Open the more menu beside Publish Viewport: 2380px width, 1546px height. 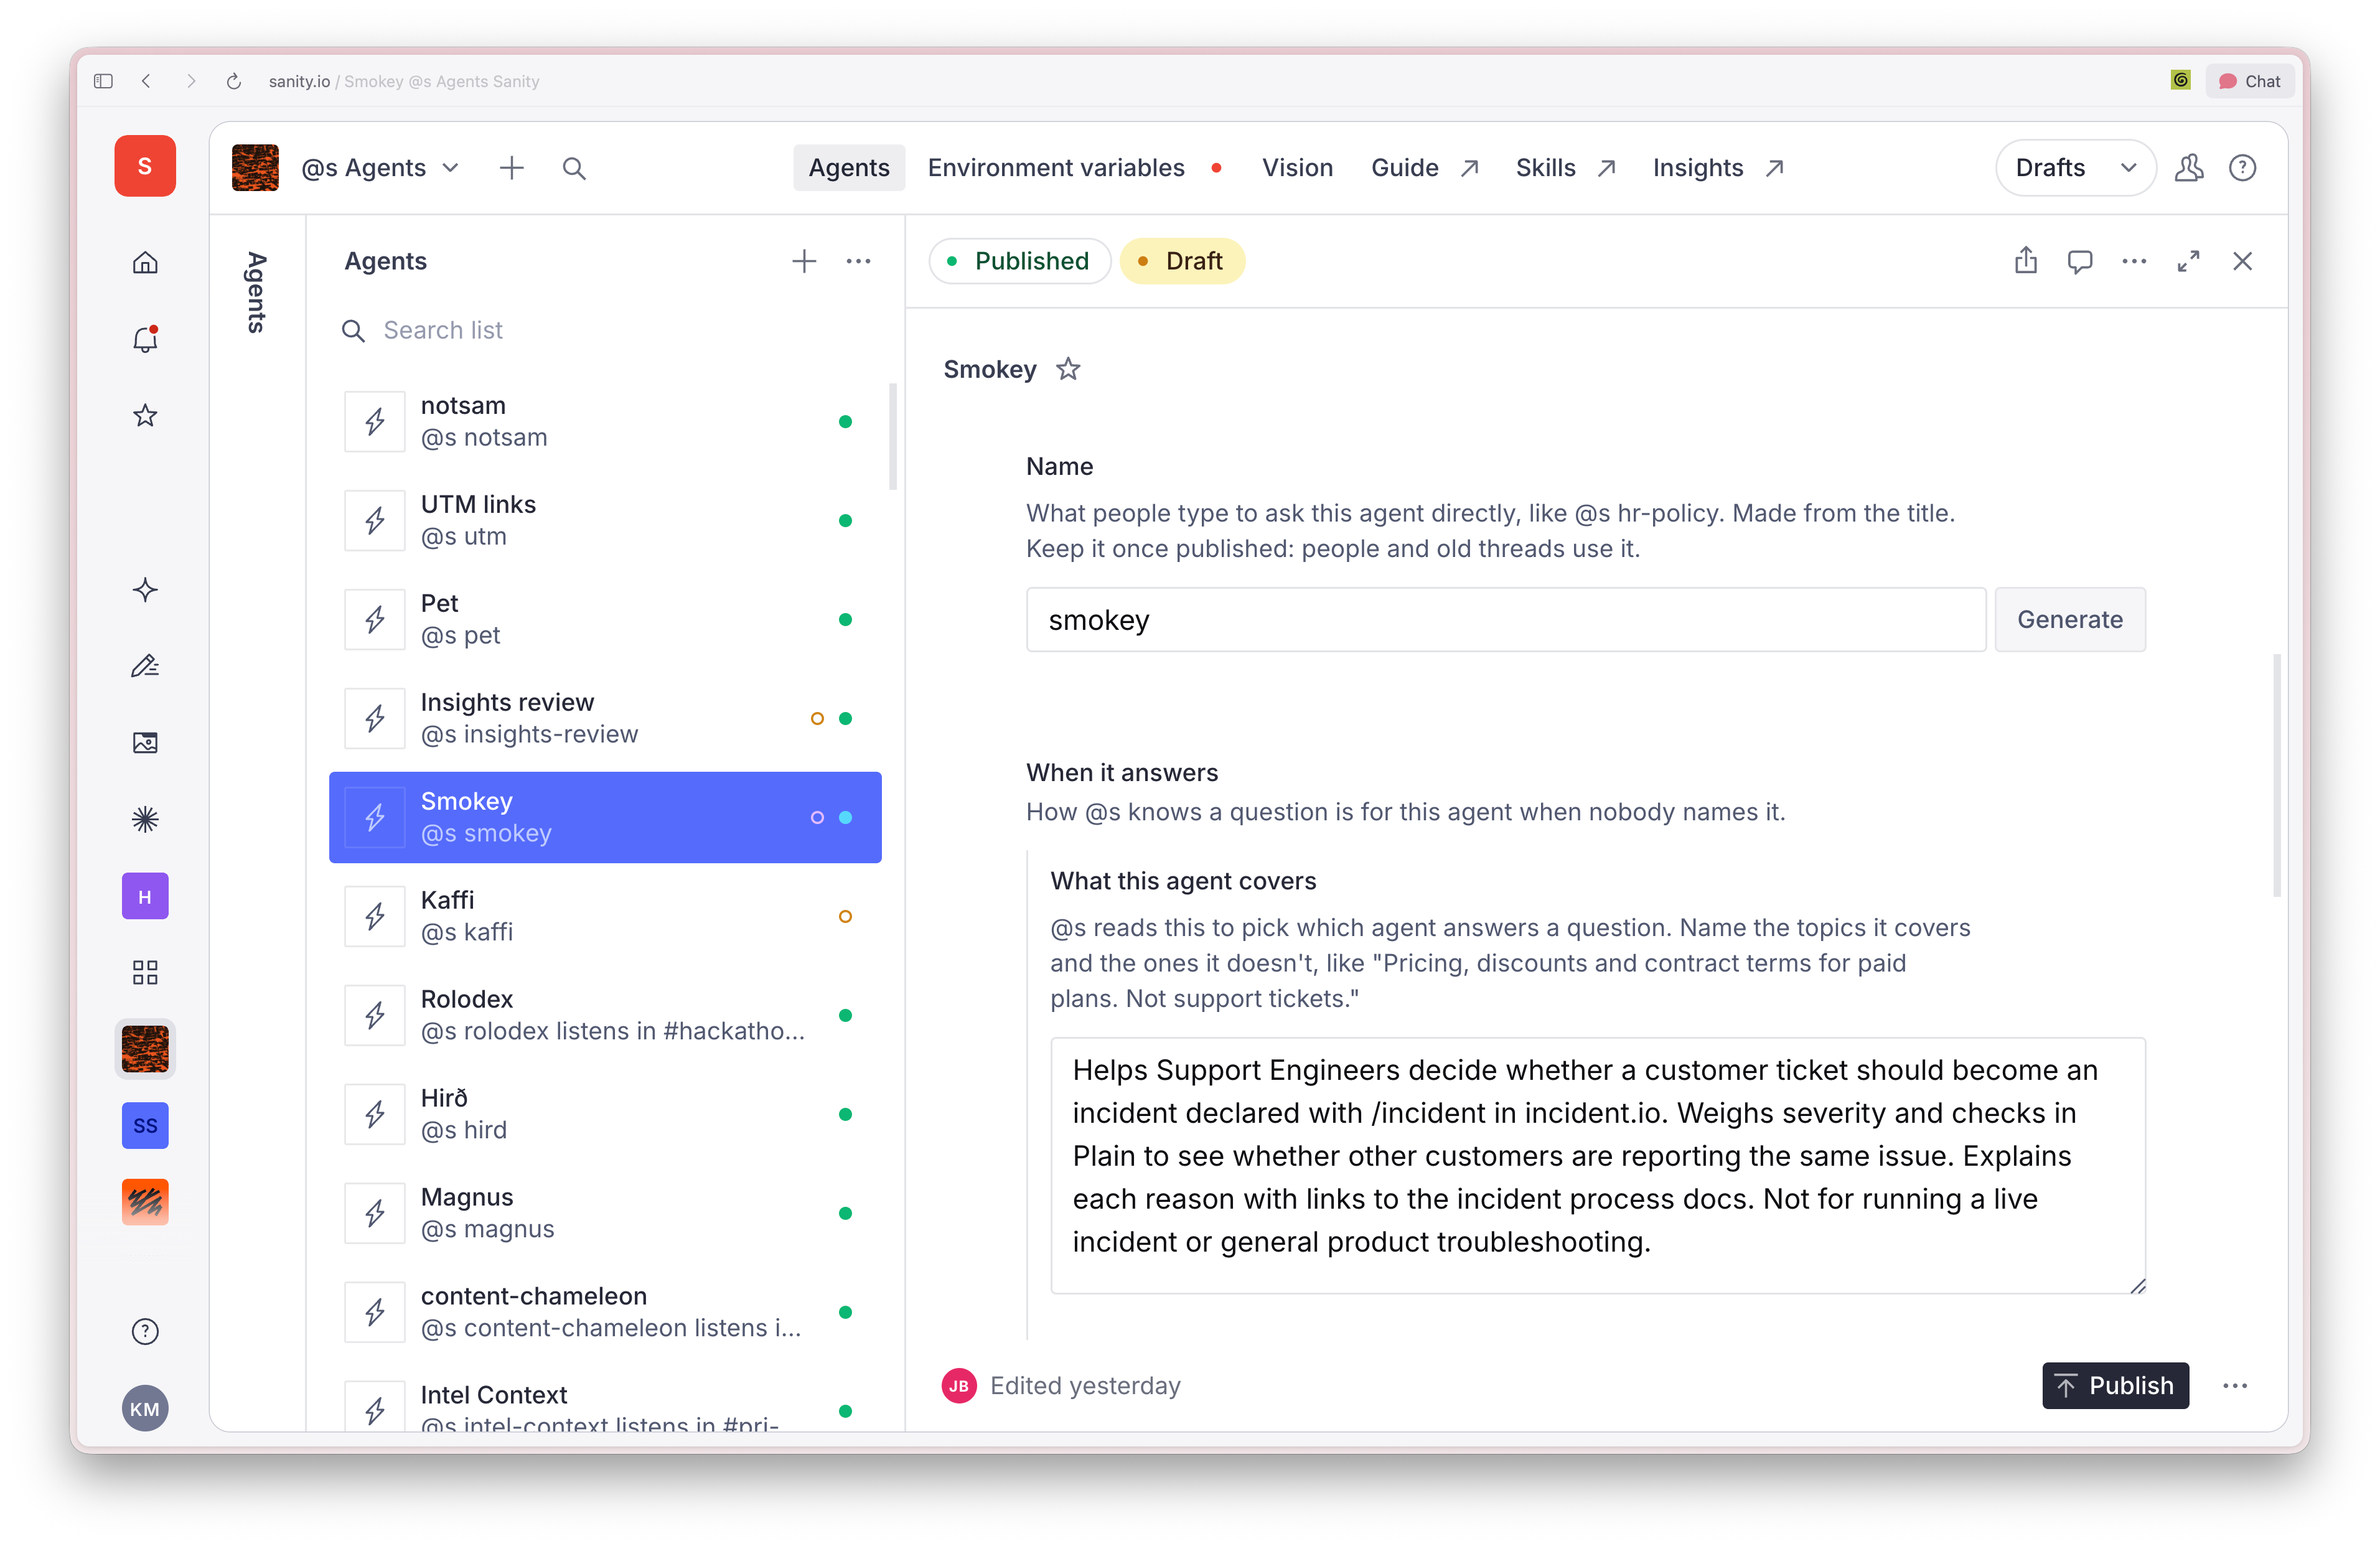pyautogui.click(x=2235, y=1385)
